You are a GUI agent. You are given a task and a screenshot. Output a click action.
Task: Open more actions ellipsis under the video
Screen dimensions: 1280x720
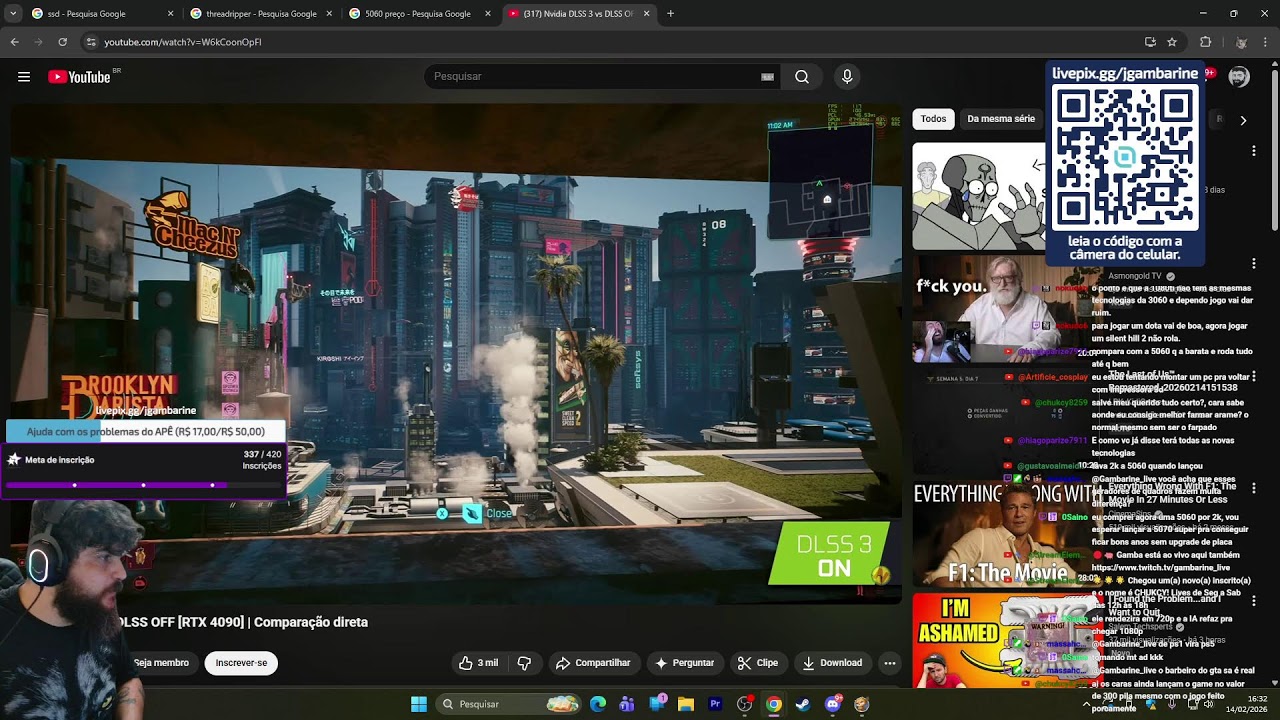pos(890,663)
